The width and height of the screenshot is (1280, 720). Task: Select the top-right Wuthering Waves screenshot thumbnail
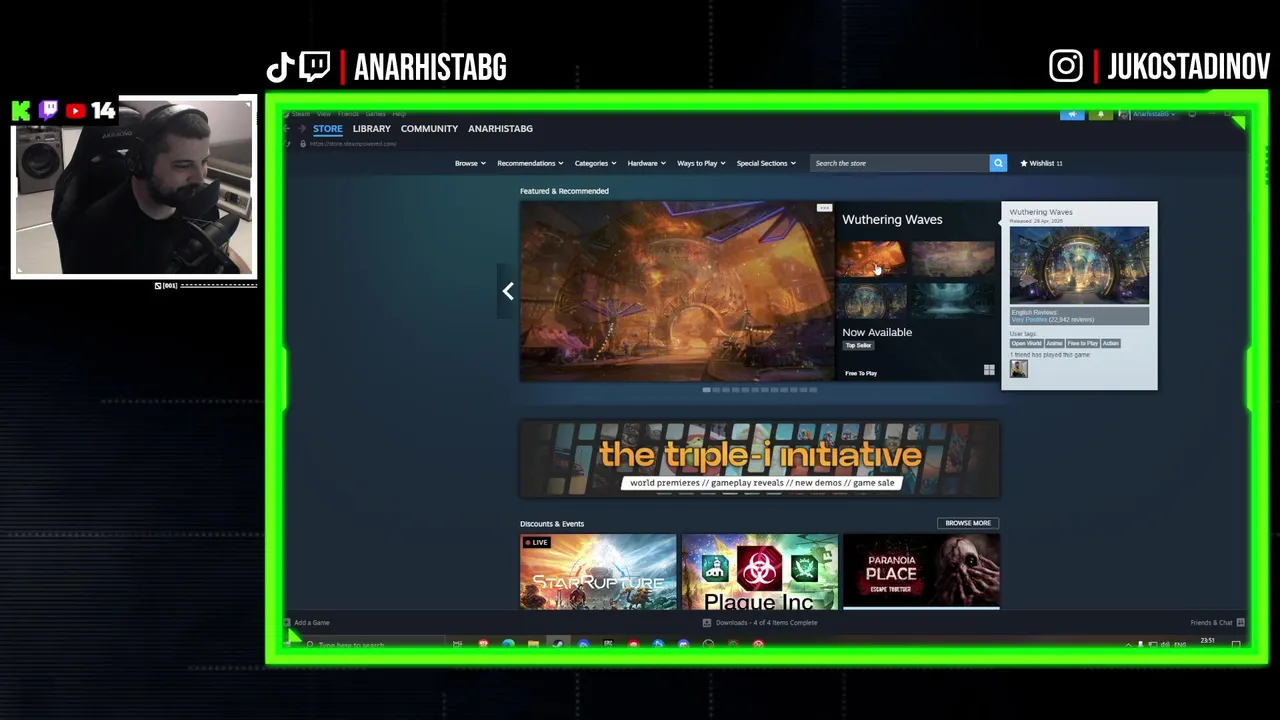coord(953,258)
